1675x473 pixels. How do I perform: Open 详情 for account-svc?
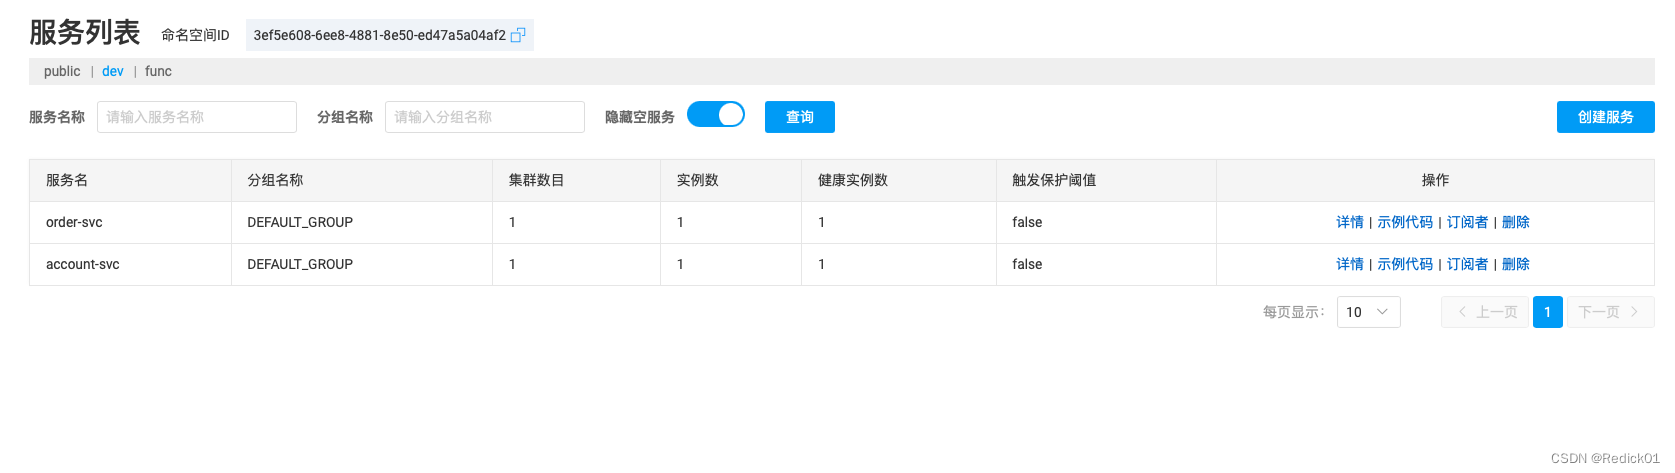(x=1350, y=264)
